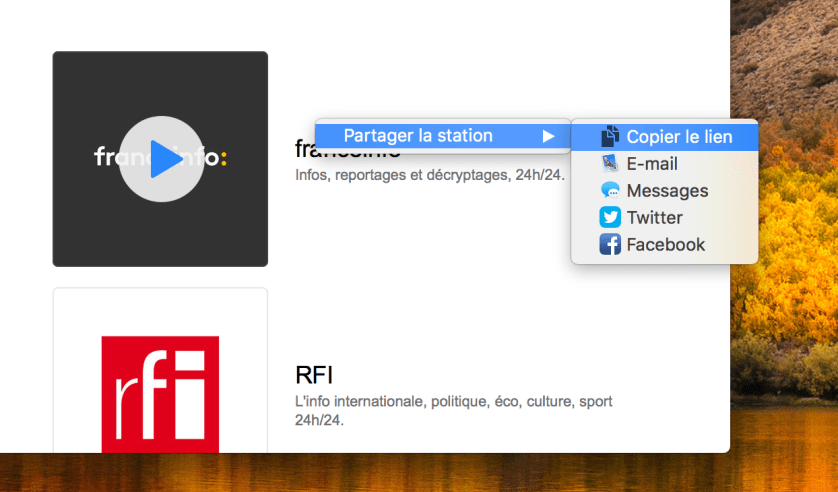Select the E-mail share option

coord(665,164)
